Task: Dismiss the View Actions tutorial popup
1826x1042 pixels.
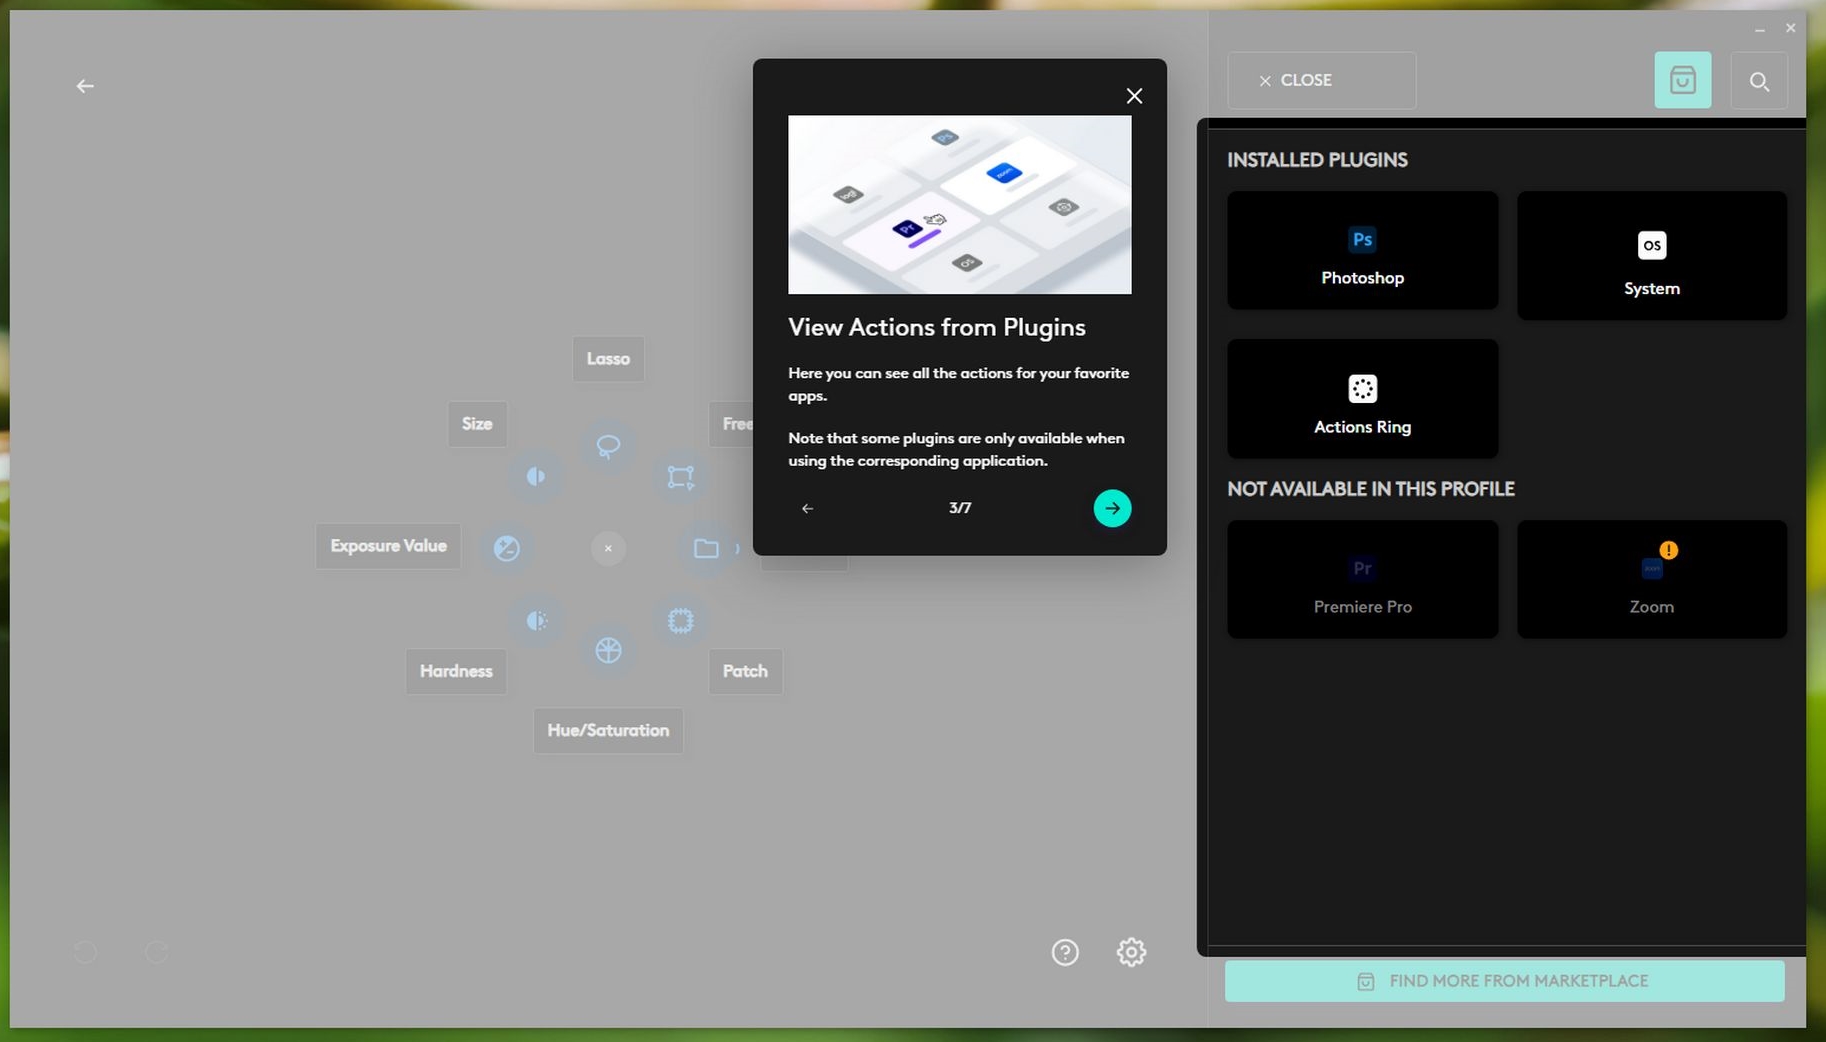Action: (1133, 96)
